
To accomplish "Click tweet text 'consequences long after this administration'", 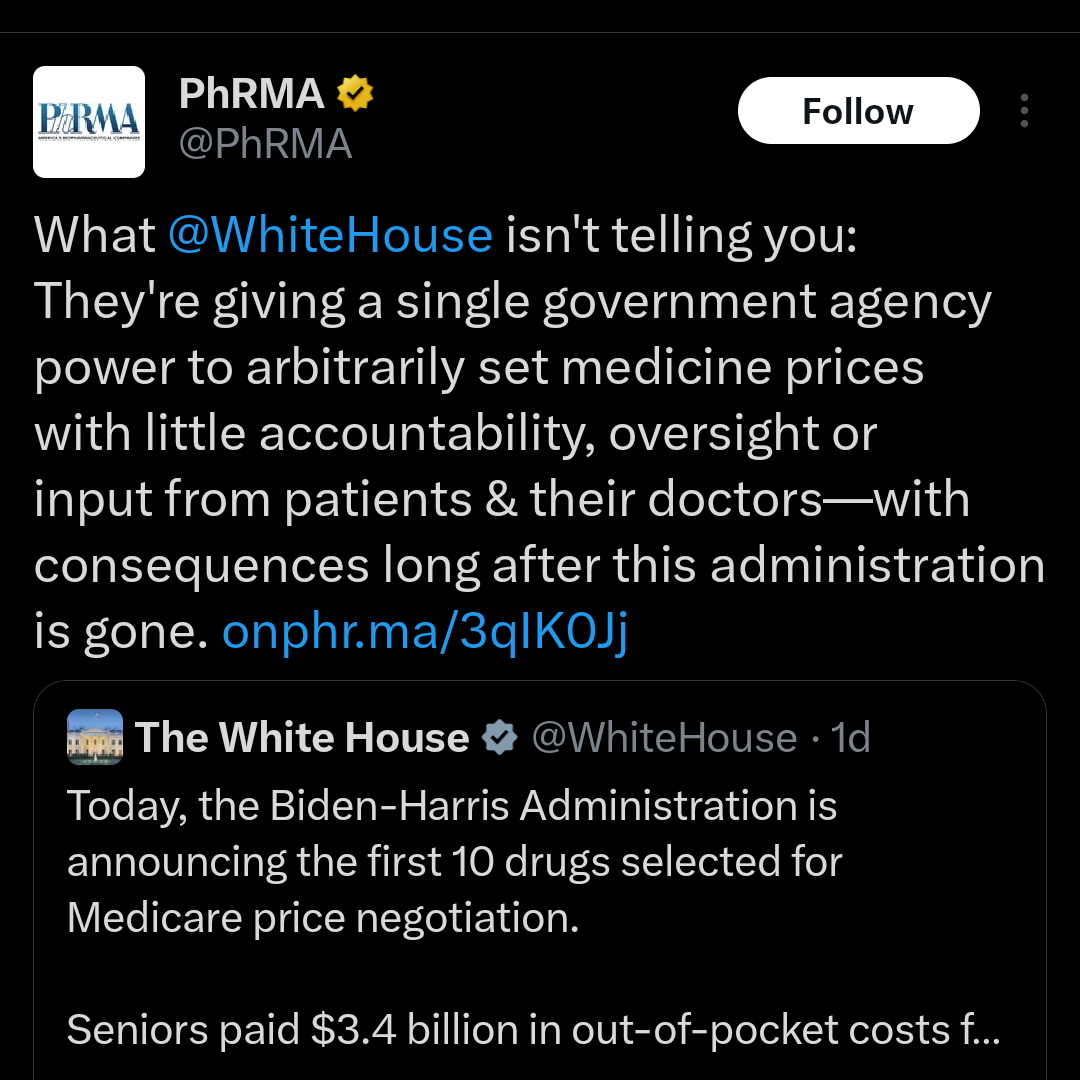I will click(539, 565).
